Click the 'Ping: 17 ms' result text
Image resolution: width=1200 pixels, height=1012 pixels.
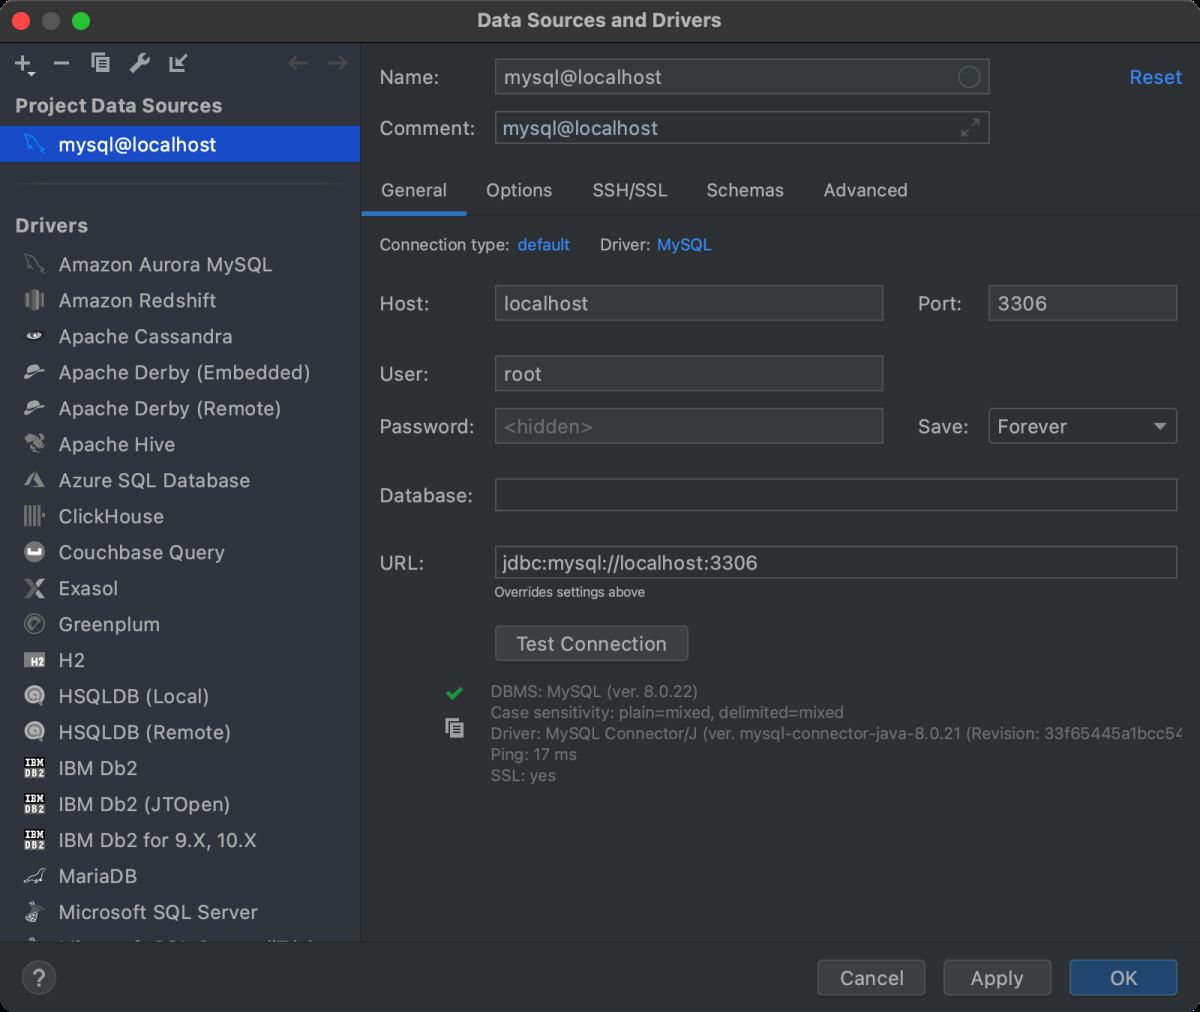tap(533, 754)
